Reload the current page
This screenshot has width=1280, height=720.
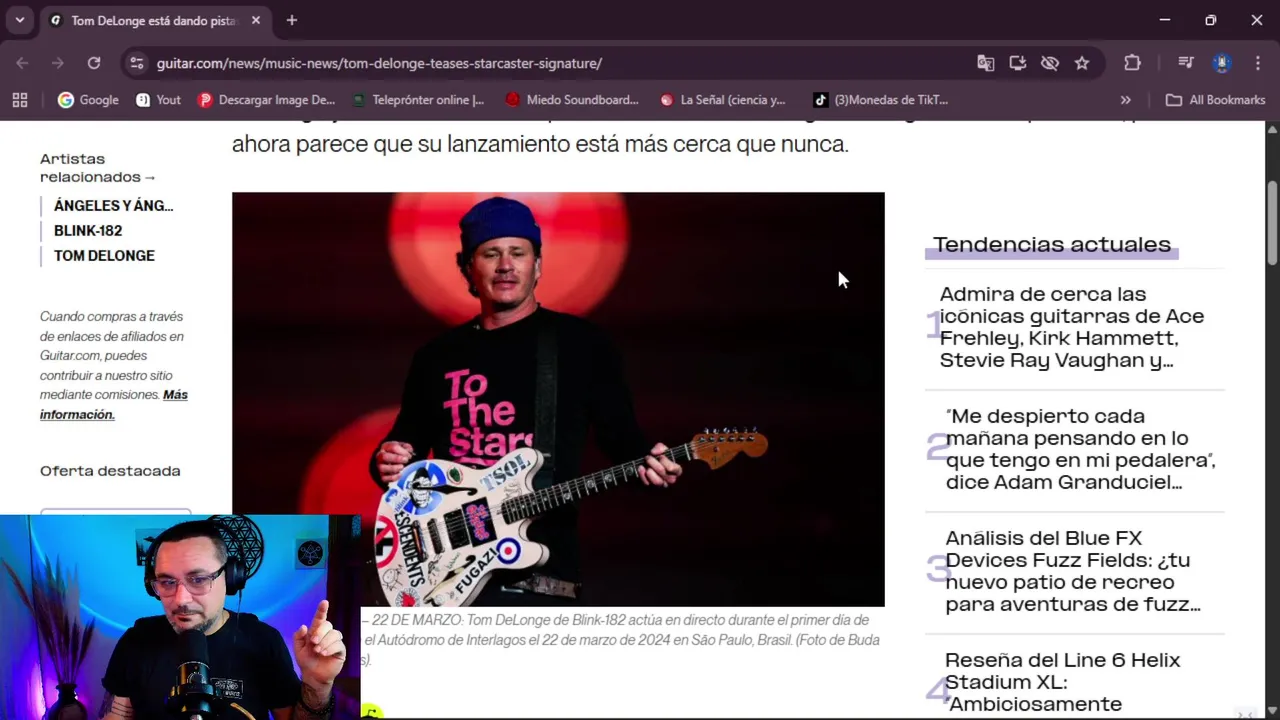(94, 63)
